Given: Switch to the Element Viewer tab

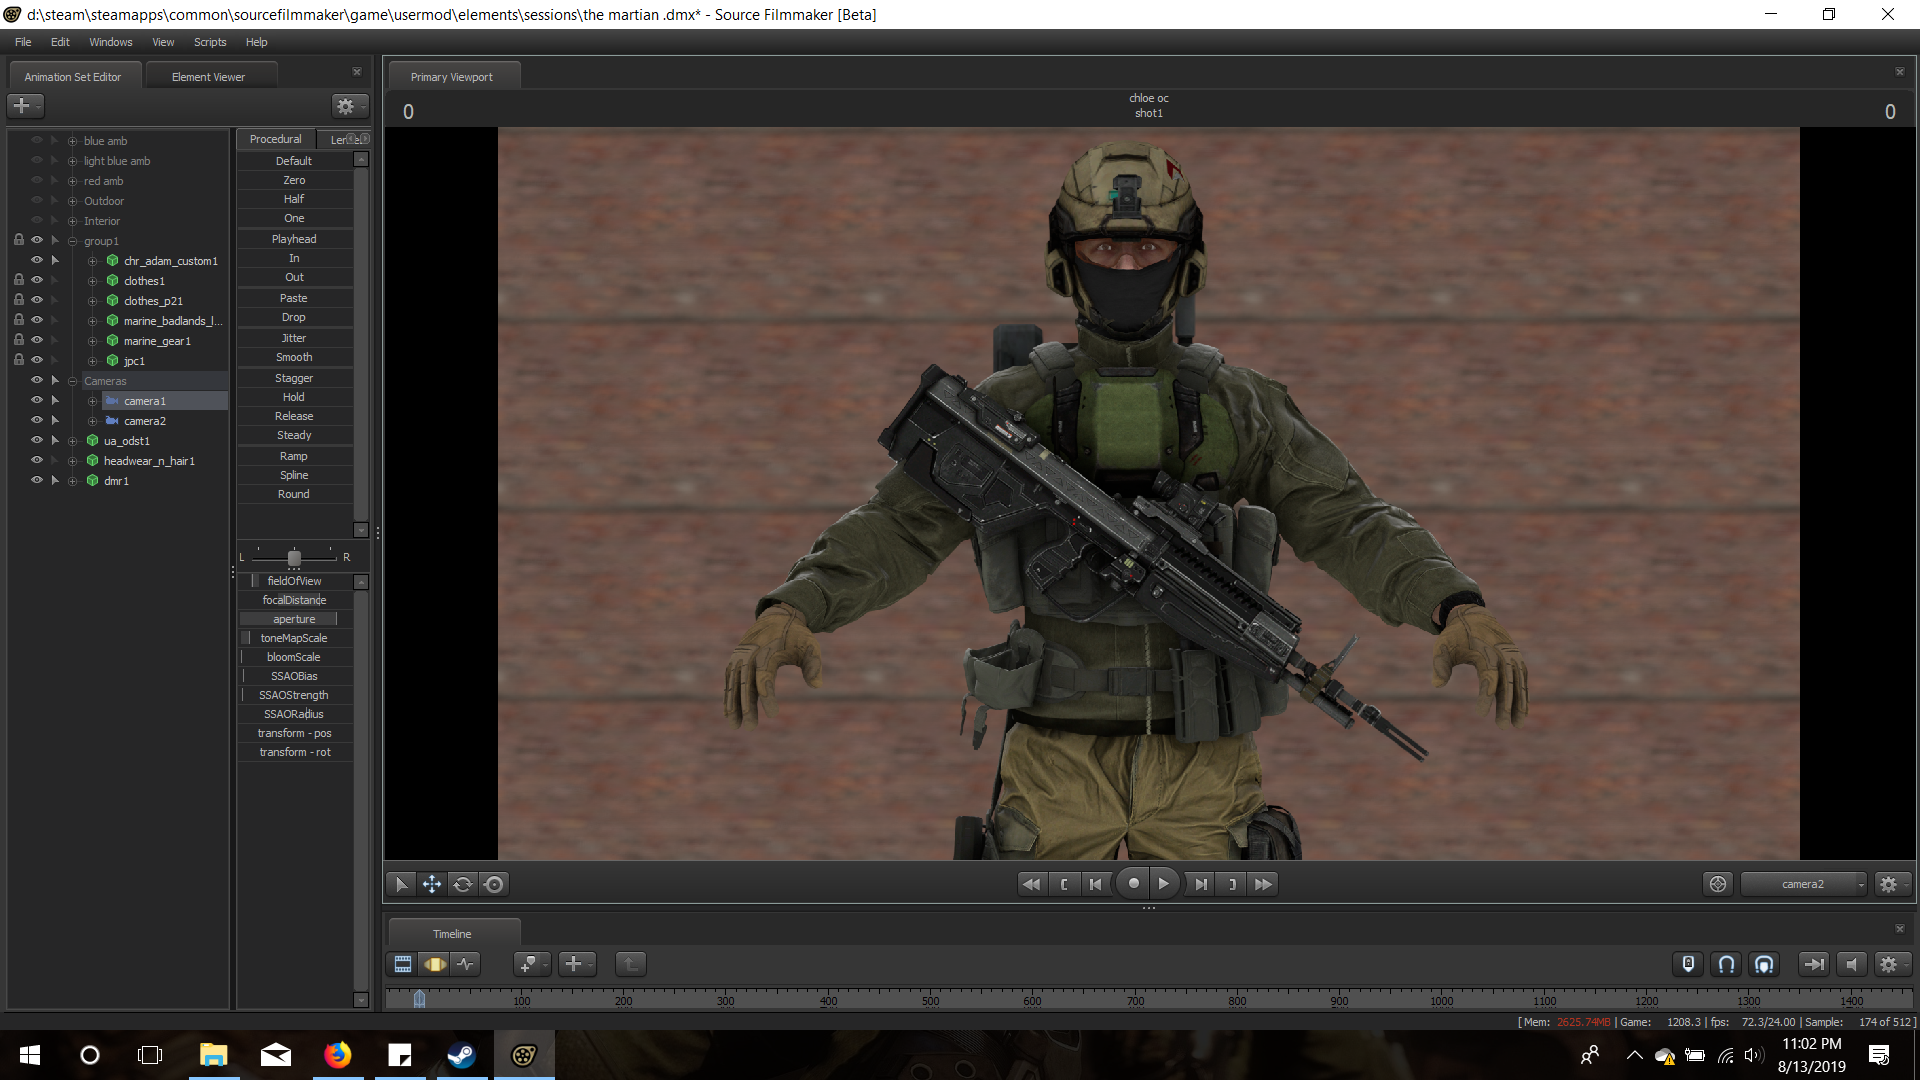Looking at the screenshot, I should click(x=208, y=77).
